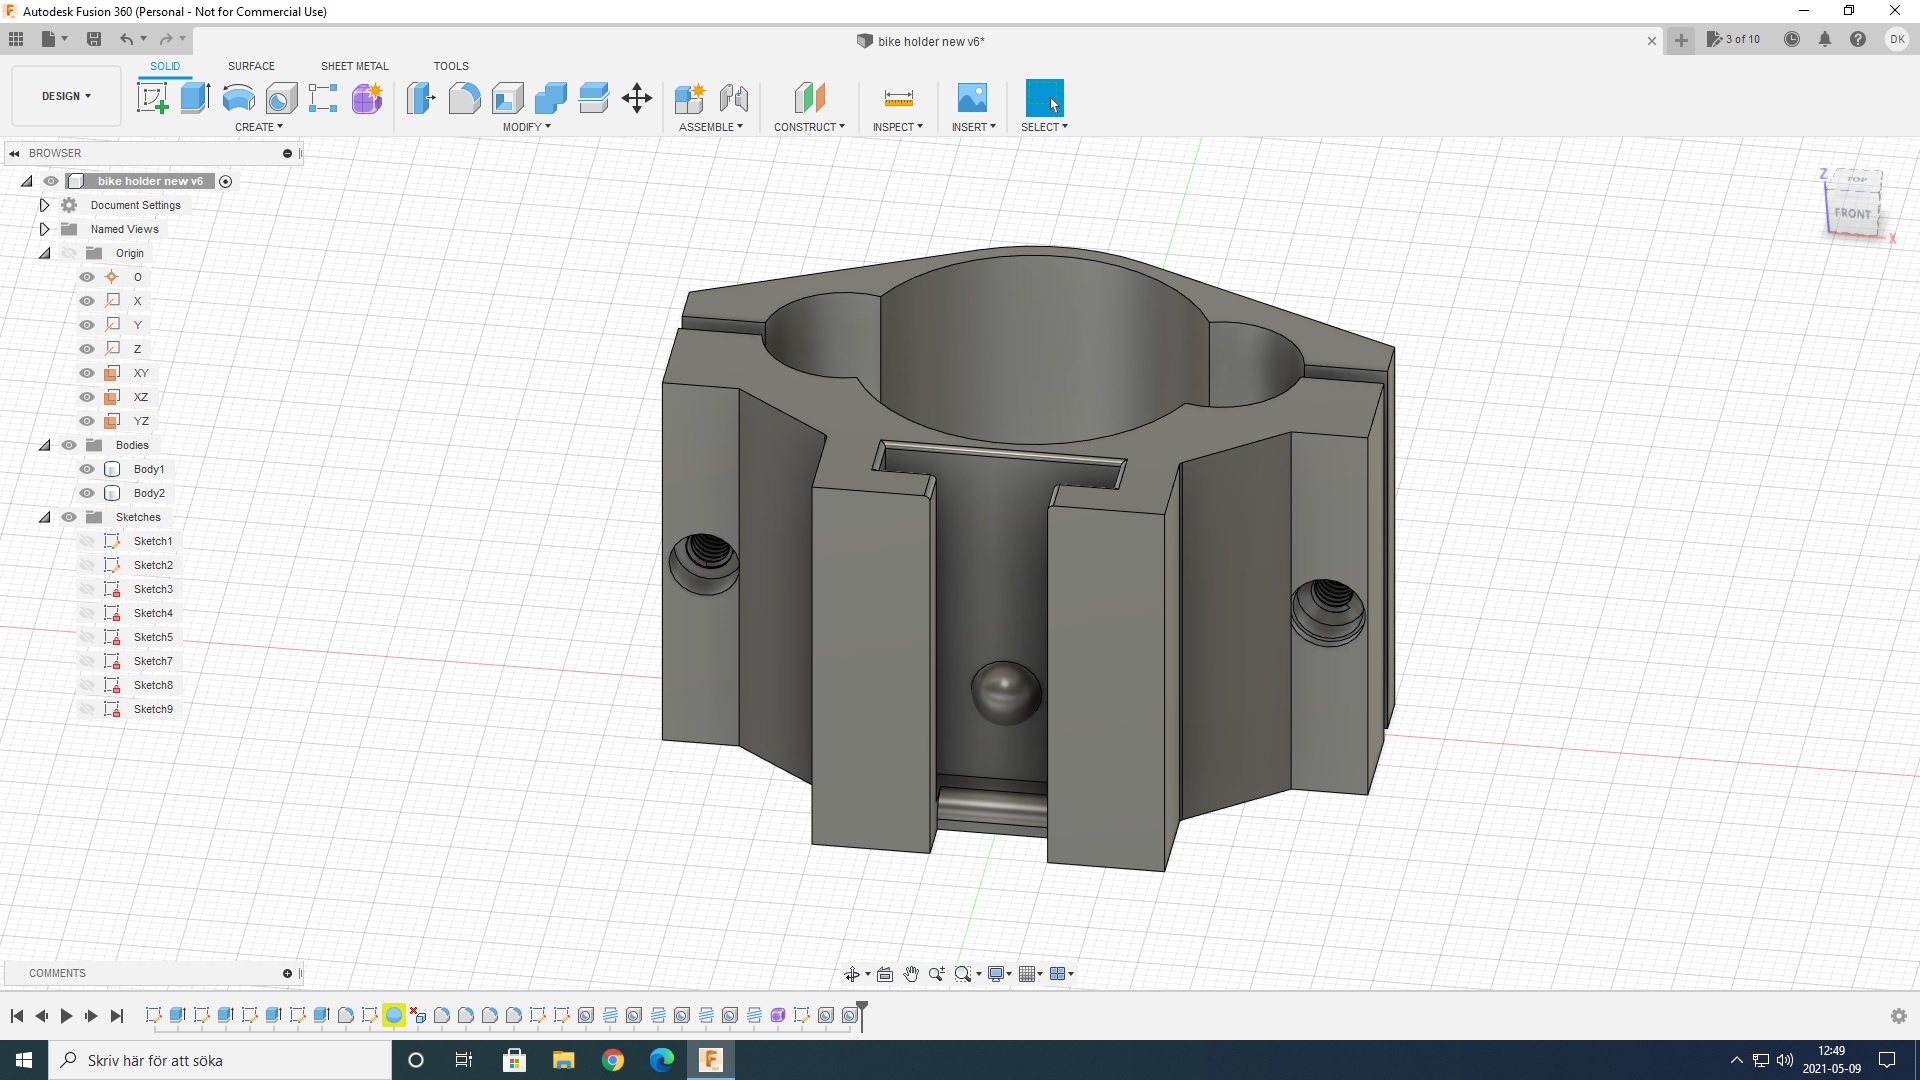
Task: Open the MODIFY menu
Action: point(526,127)
